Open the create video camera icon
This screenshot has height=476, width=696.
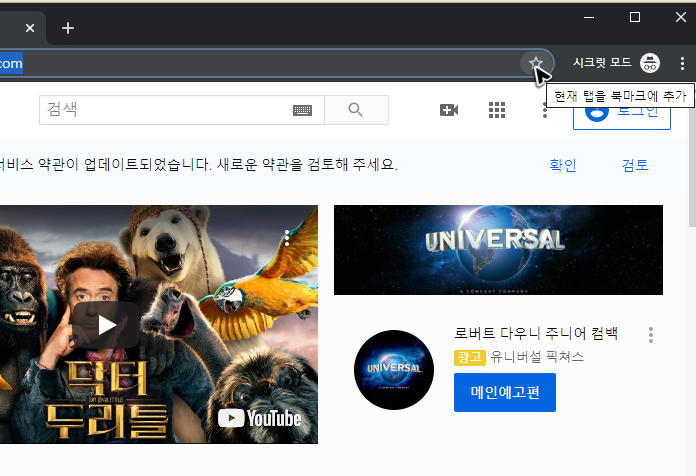point(449,110)
